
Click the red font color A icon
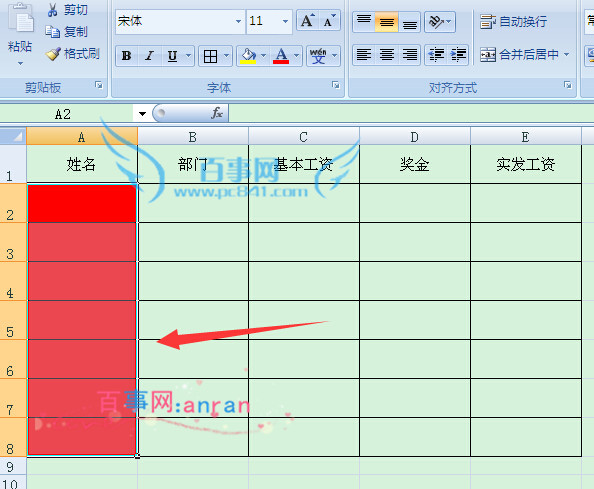tap(281, 56)
